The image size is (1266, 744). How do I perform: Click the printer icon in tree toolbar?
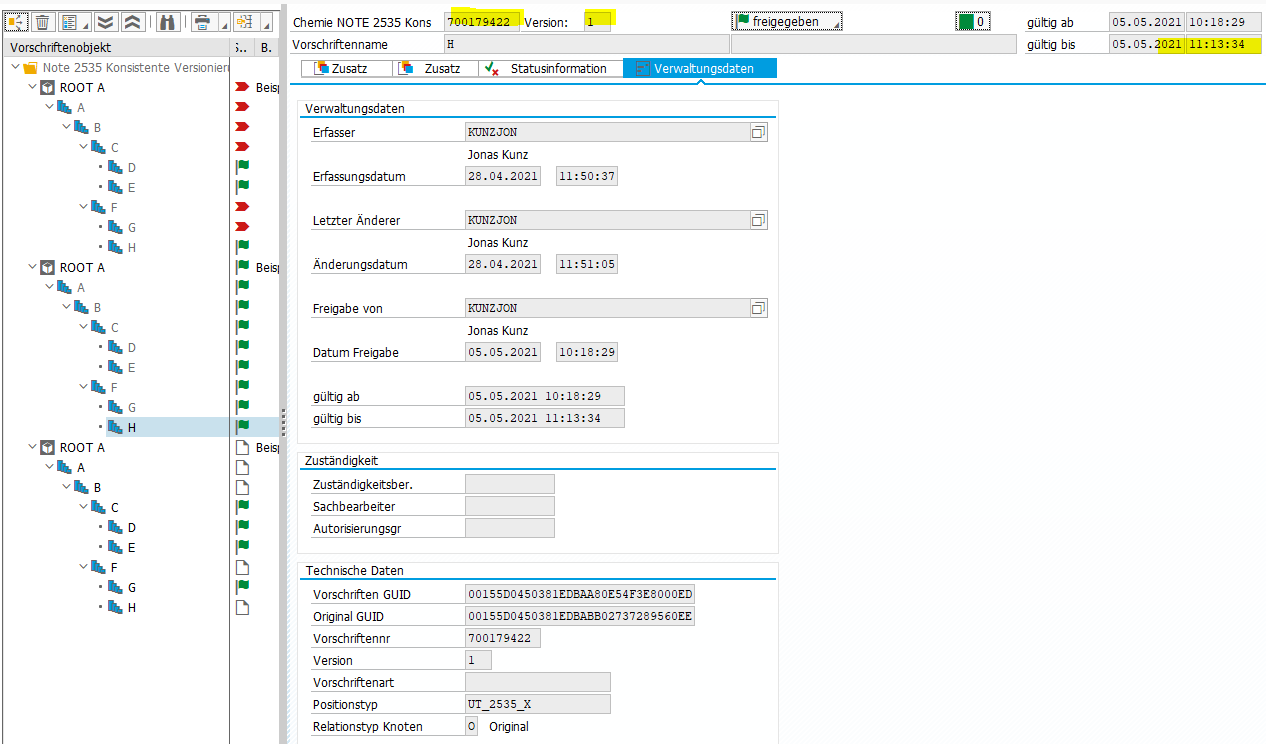pos(203,22)
